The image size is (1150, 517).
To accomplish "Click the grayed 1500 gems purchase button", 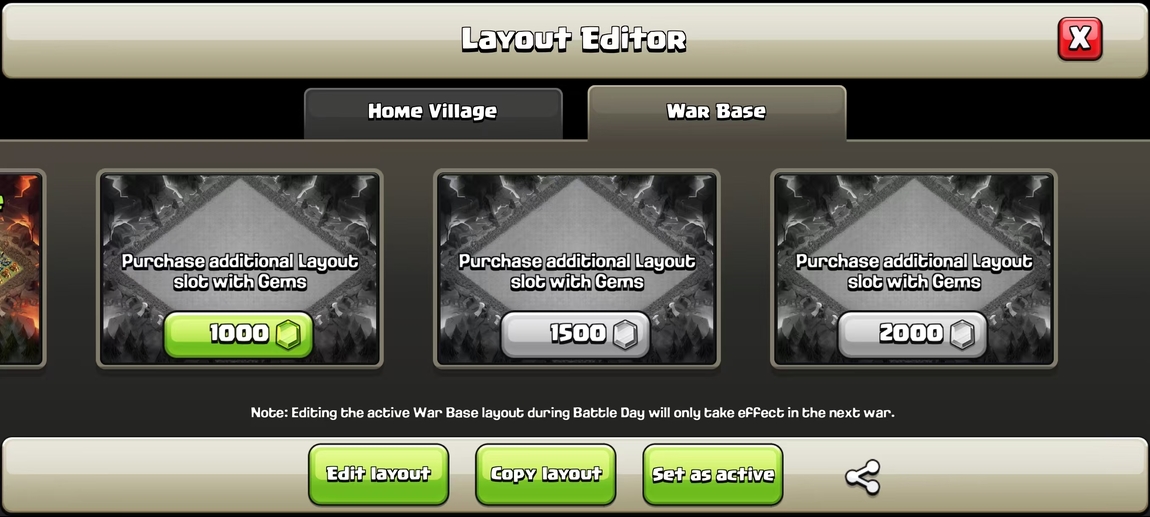I will pyautogui.click(x=575, y=334).
